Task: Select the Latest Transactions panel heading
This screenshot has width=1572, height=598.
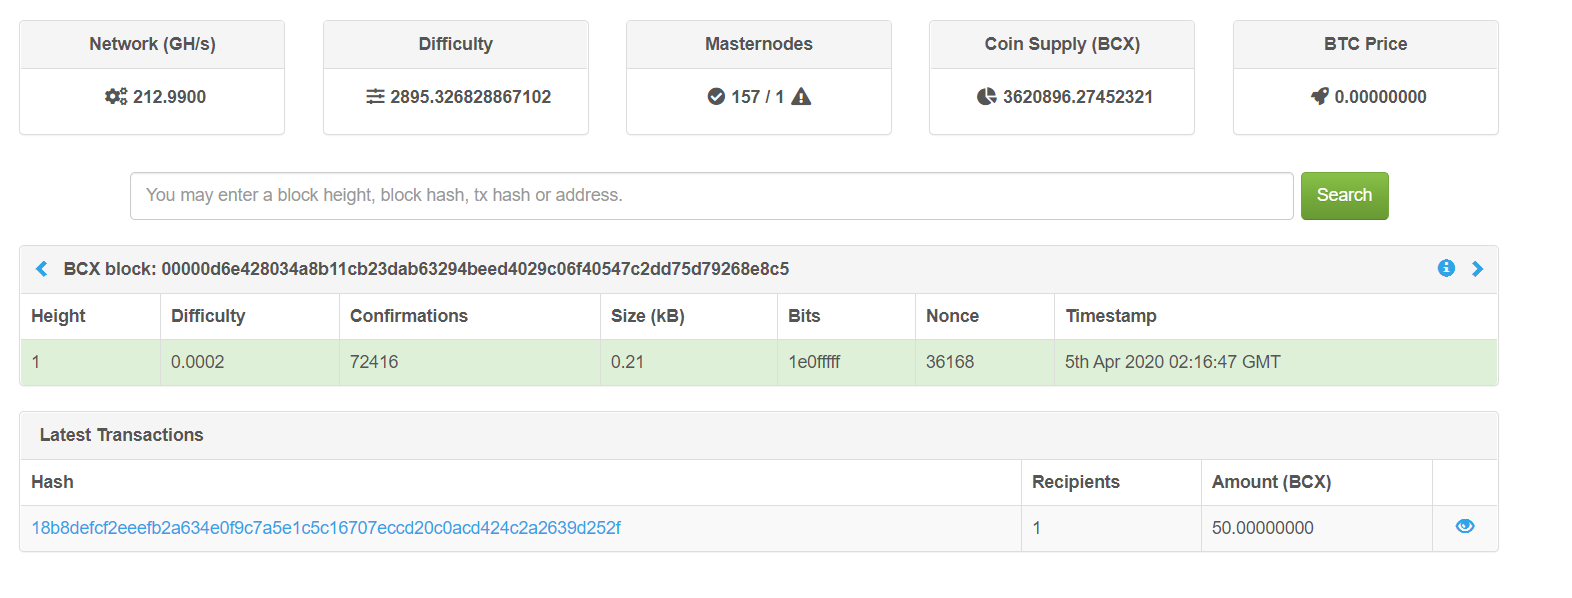Action: (x=121, y=435)
